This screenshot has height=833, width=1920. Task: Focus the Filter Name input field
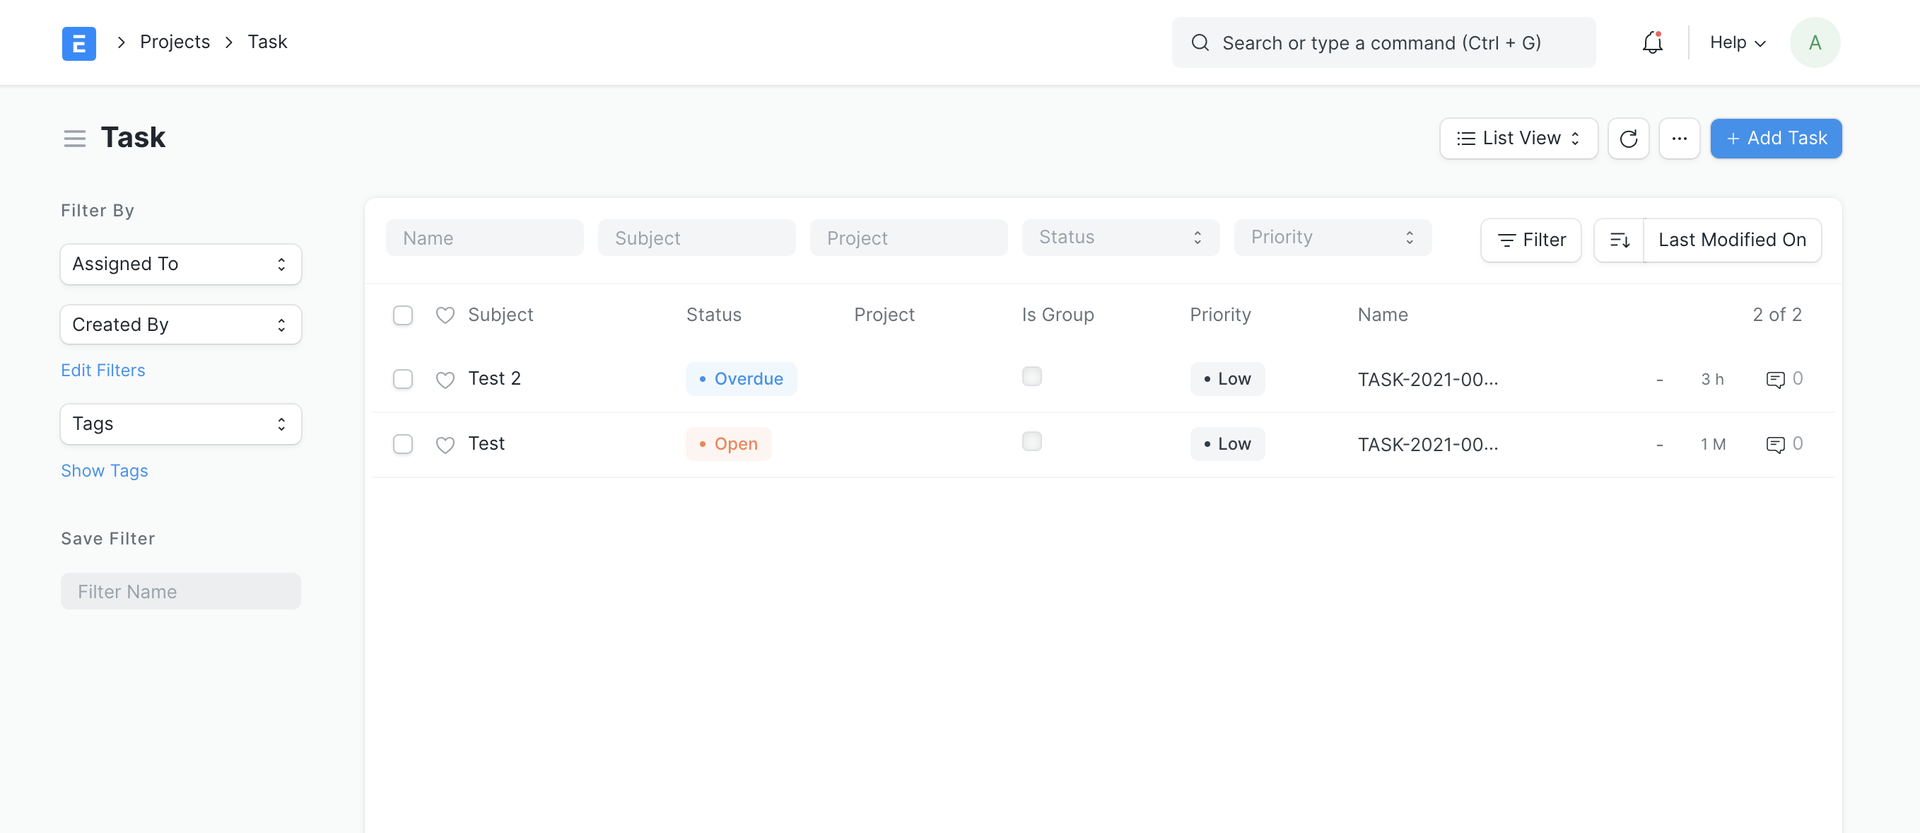pos(181,591)
